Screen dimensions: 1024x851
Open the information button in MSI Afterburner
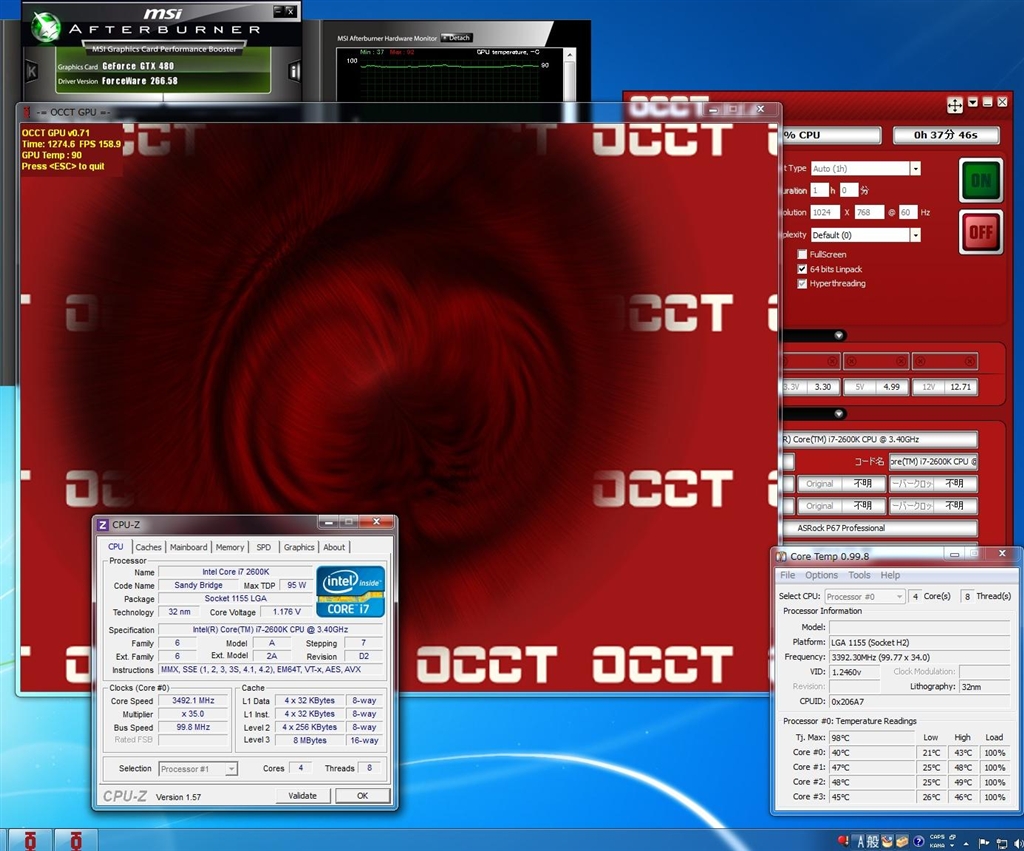(x=295, y=71)
